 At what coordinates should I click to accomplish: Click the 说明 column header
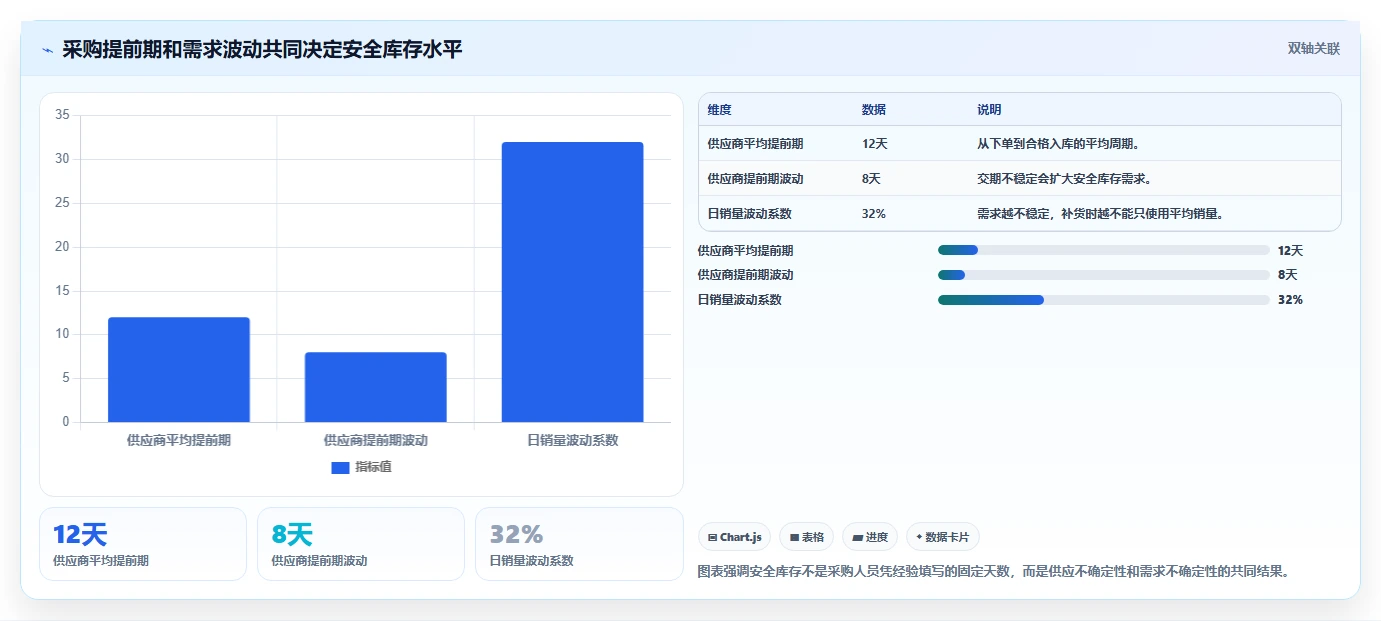[989, 110]
